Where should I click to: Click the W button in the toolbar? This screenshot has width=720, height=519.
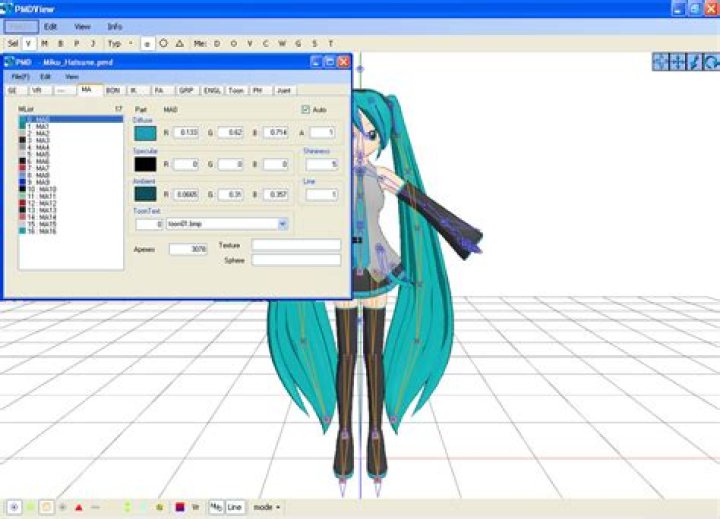pos(282,44)
